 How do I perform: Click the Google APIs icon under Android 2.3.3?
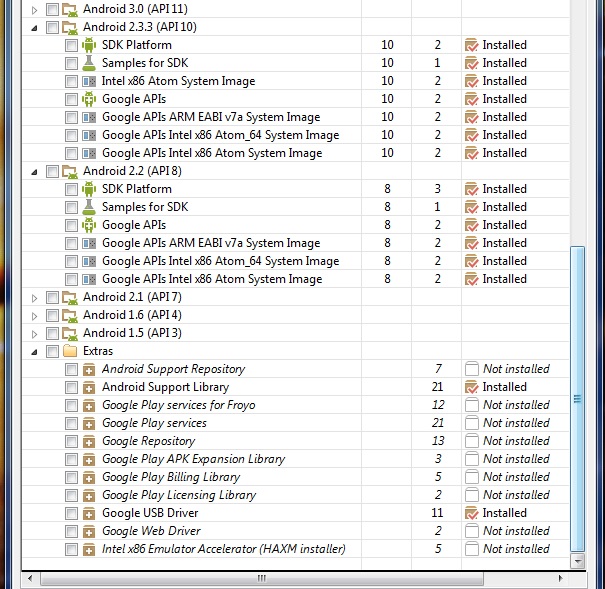tap(88, 99)
